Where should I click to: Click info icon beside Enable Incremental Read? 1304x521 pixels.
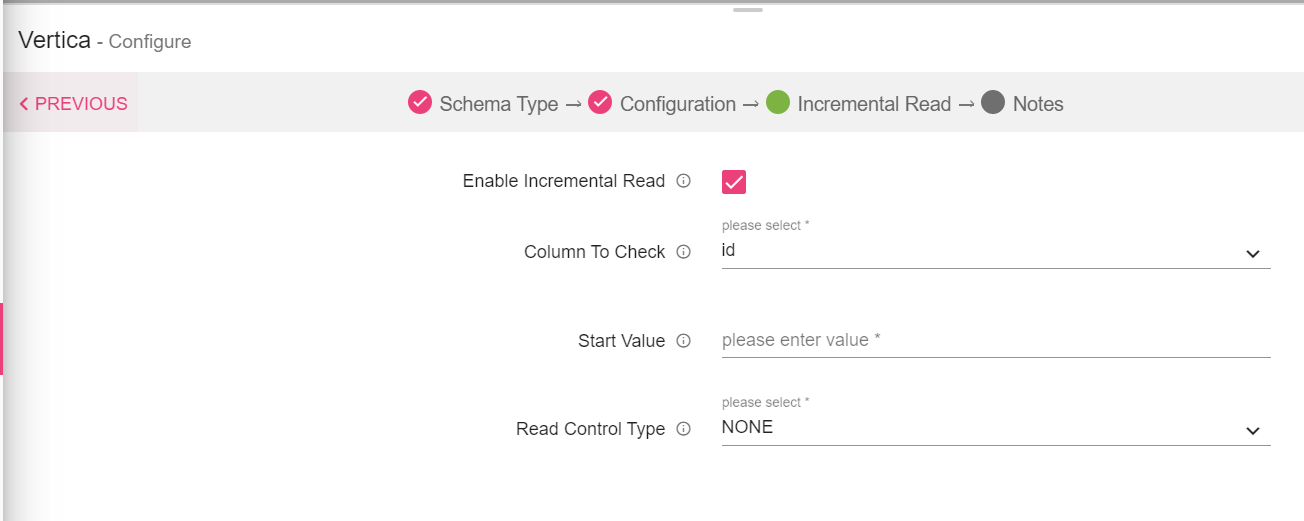pos(684,181)
